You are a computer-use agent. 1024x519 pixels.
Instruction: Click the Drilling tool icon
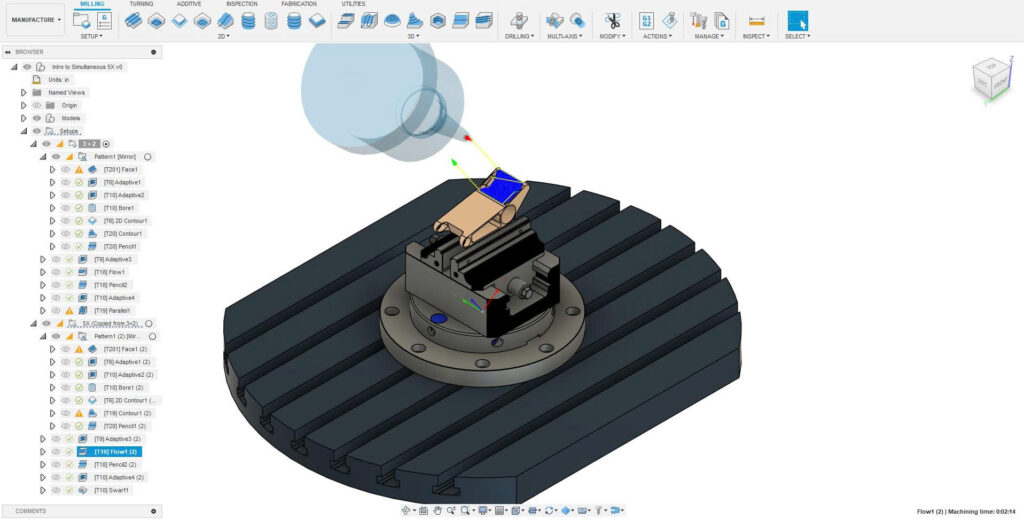coord(519,20)
